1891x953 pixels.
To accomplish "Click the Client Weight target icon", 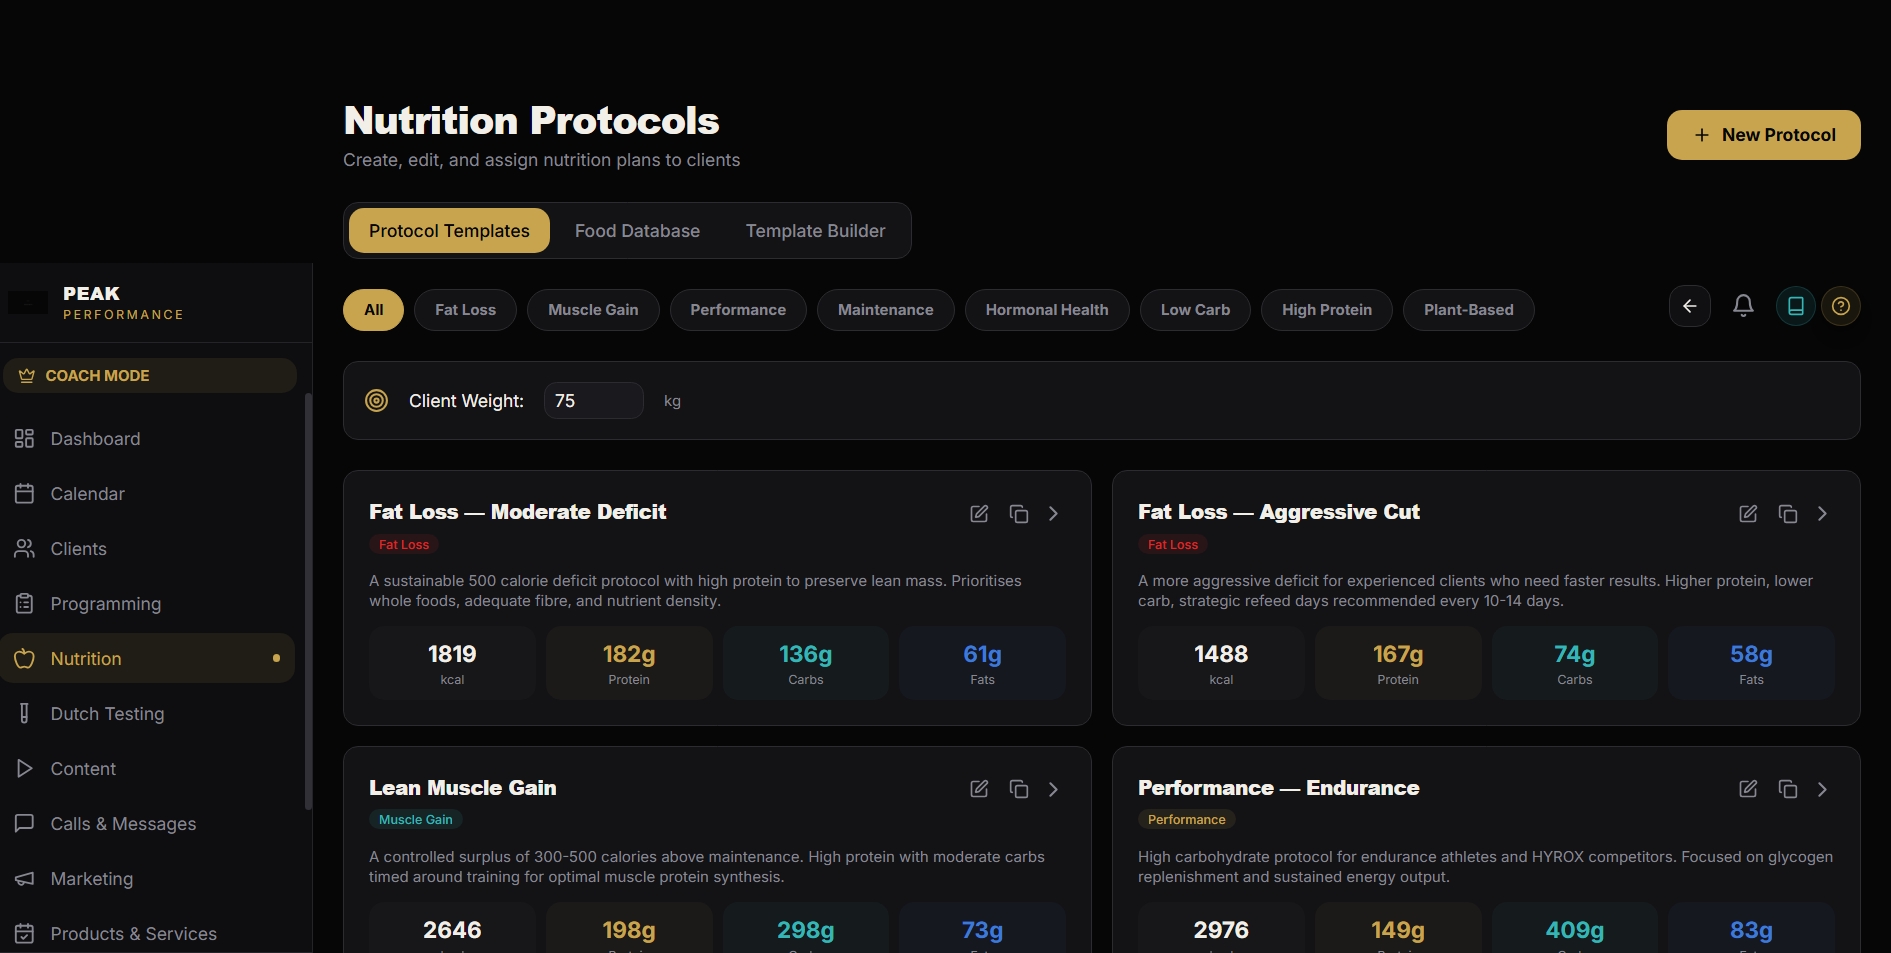I will pyautogui.click(x=377, y=401).
